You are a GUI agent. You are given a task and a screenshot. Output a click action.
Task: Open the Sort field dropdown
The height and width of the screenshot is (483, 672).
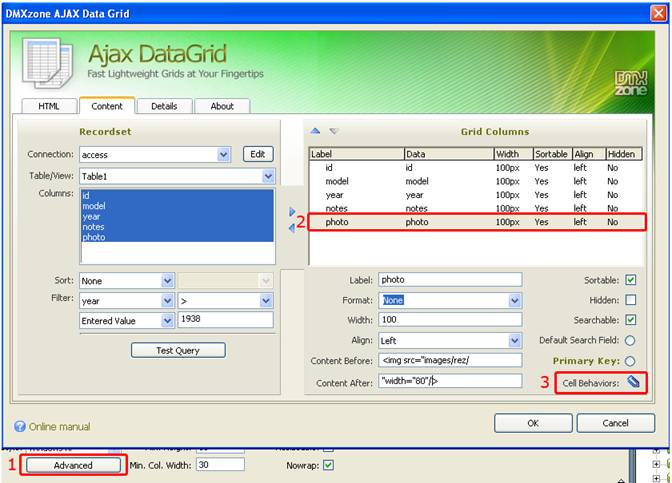tap(168, 281)
